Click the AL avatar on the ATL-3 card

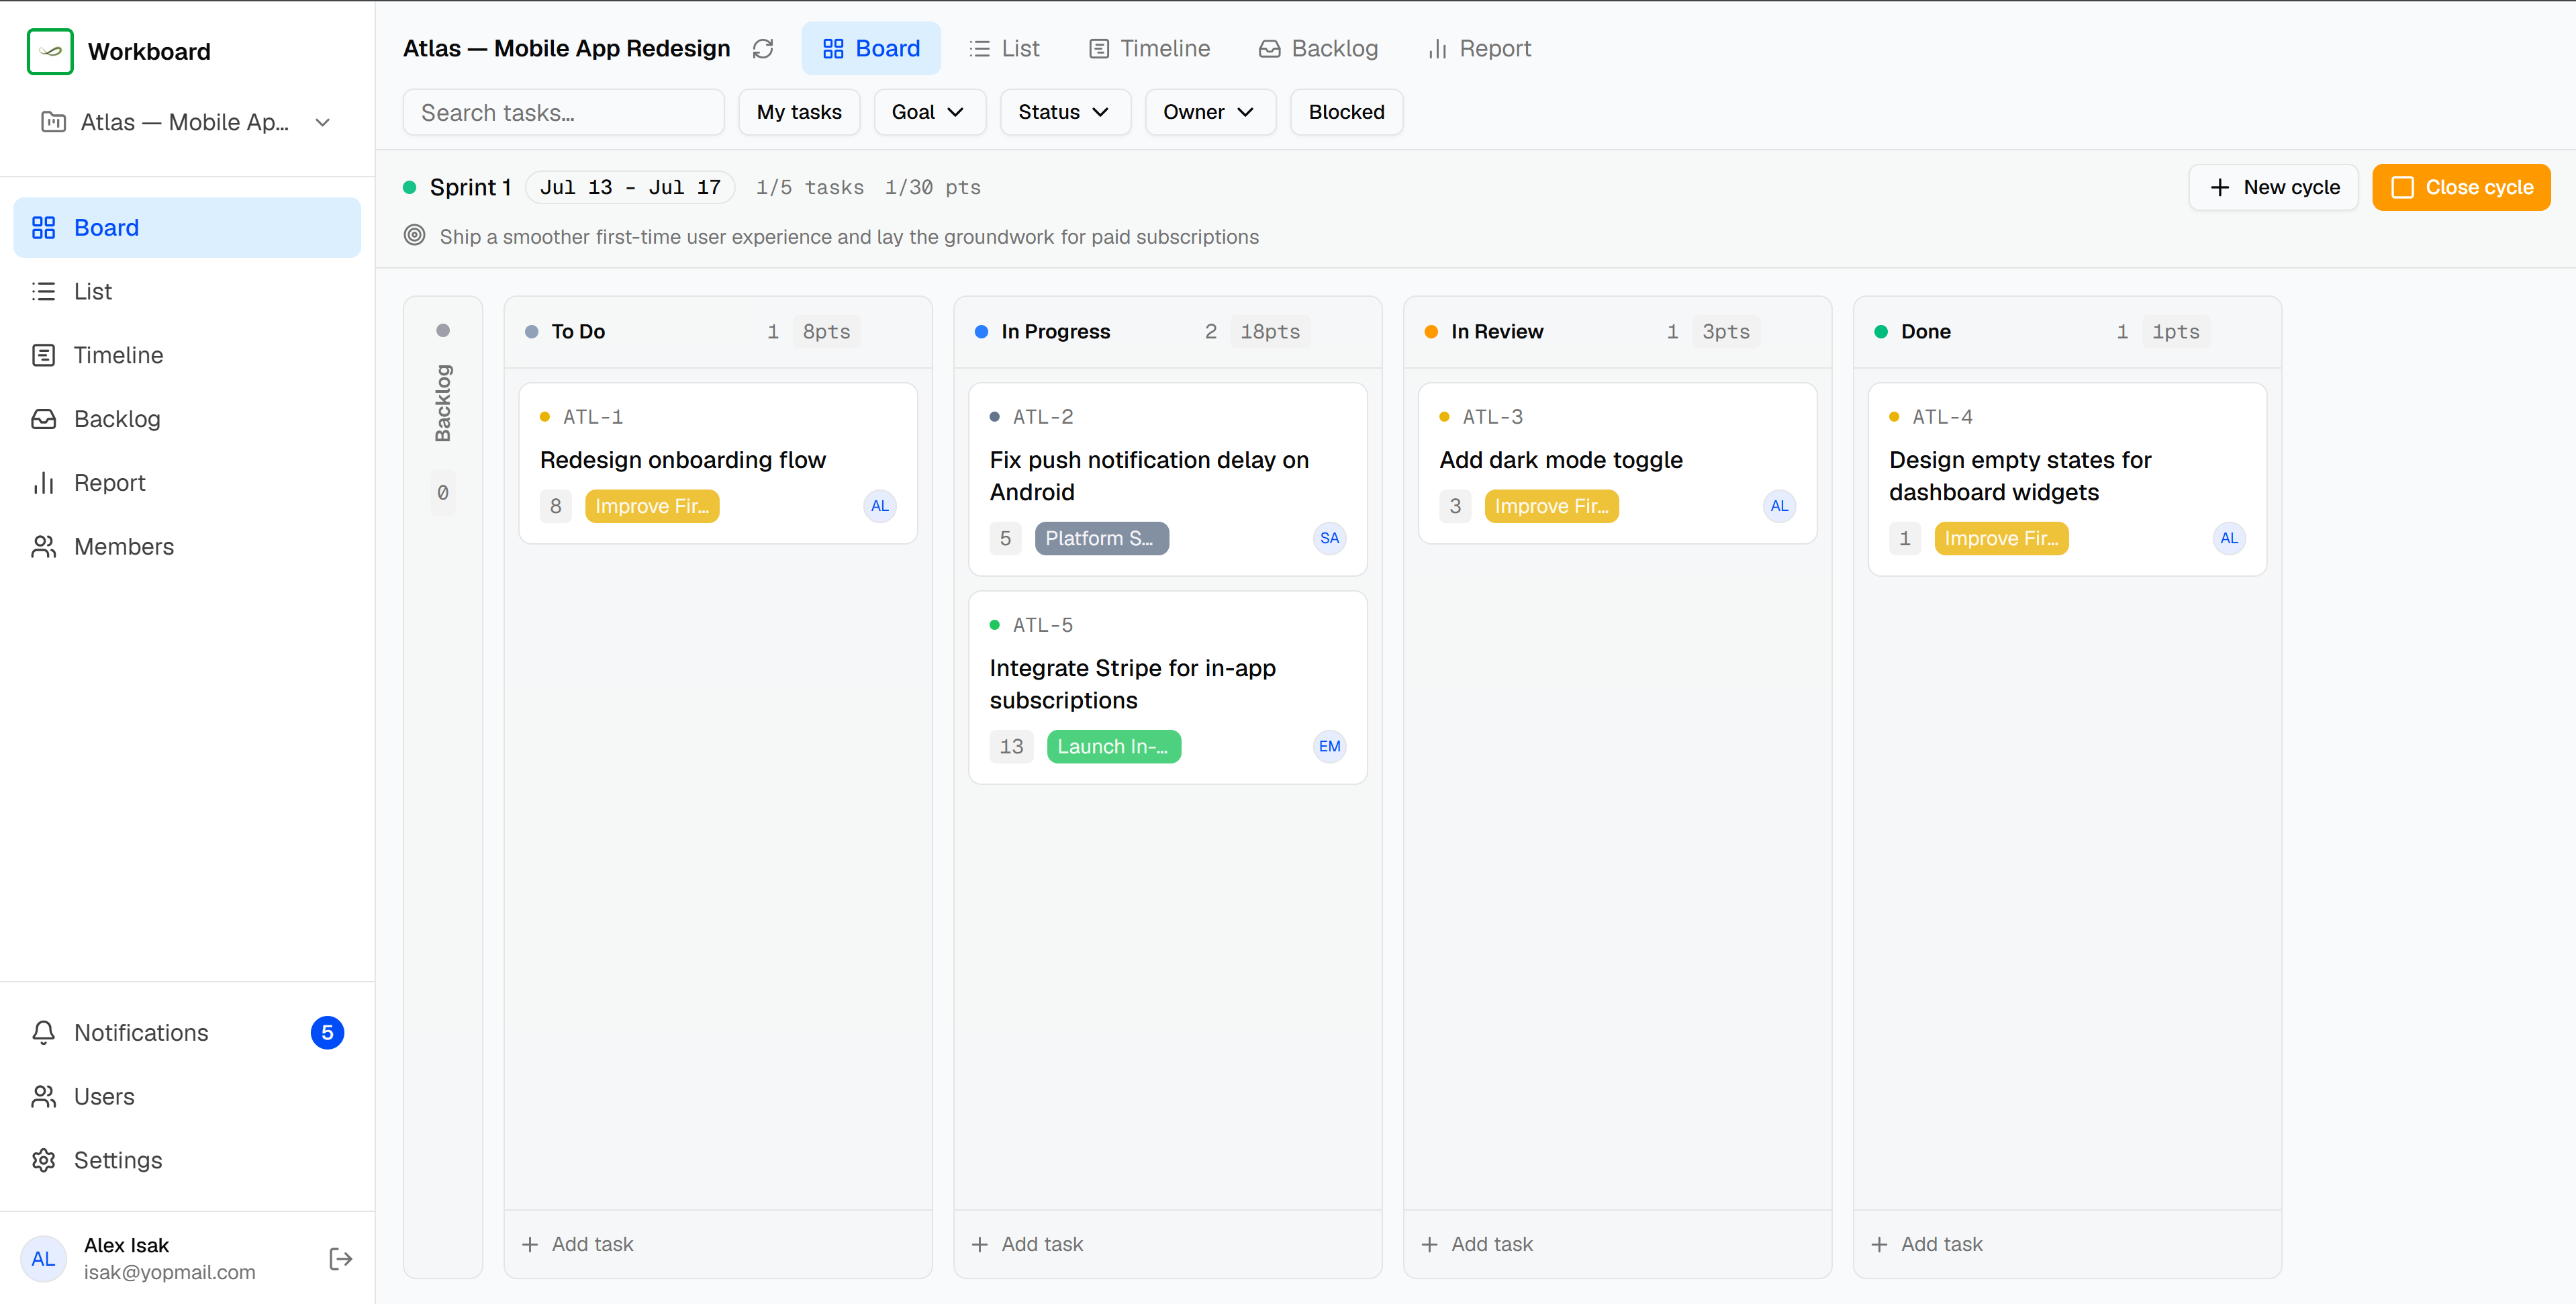tap(1779, 506)
